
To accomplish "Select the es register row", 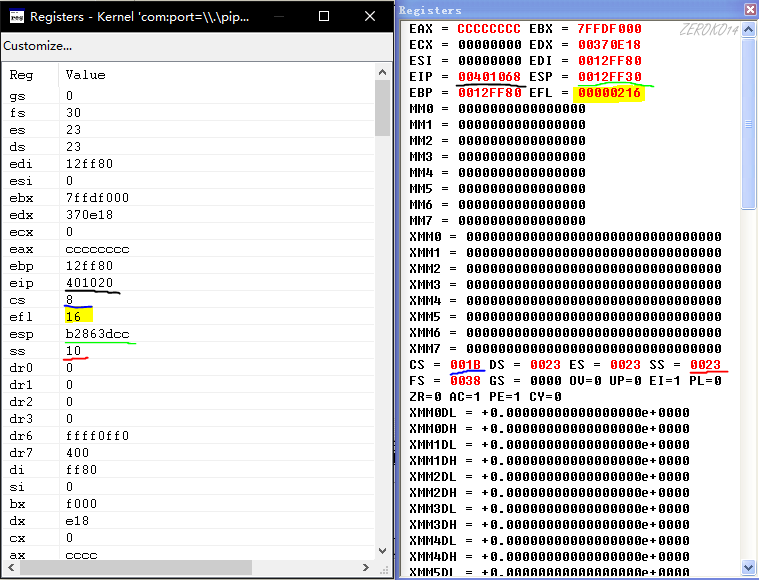I will tap(189, 130).
